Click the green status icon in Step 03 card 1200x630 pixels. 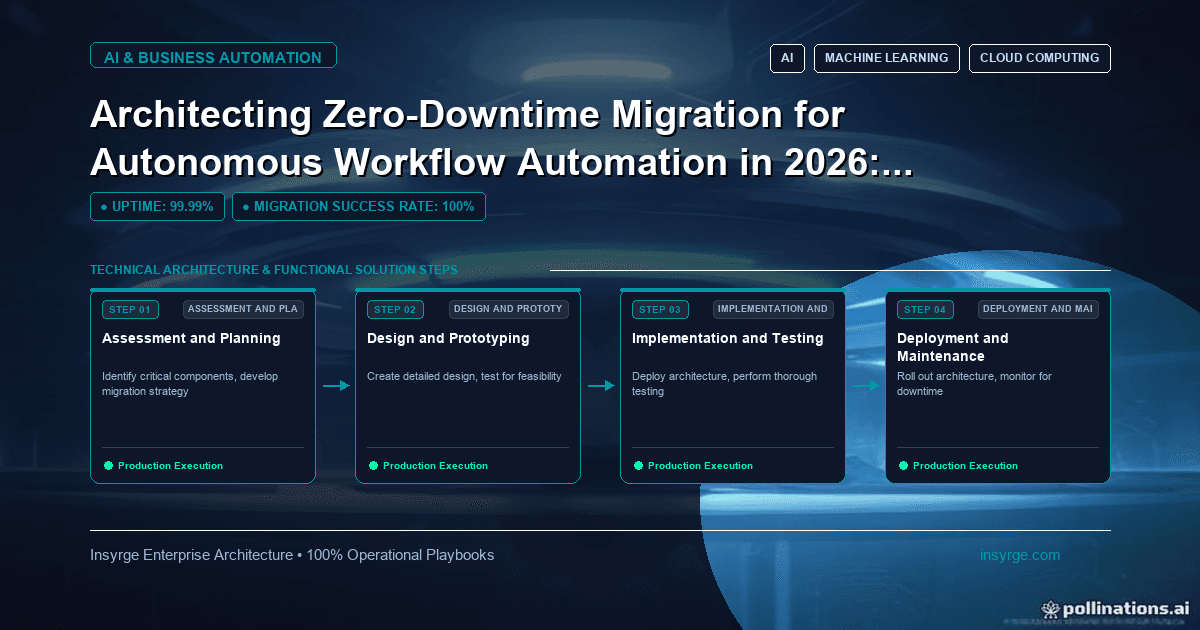pyautogui.click(x=638, y=465)
